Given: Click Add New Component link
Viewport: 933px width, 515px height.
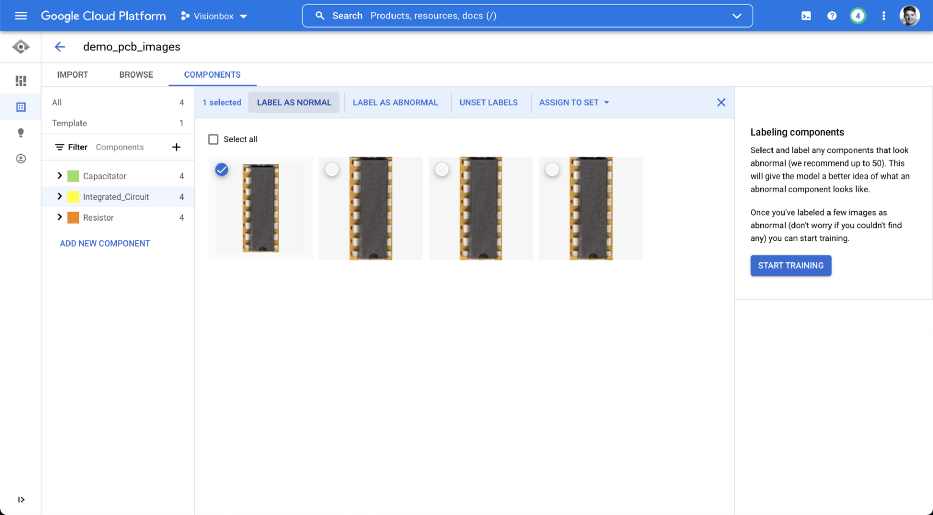Looking at the screenshot, I should [105, 243].
